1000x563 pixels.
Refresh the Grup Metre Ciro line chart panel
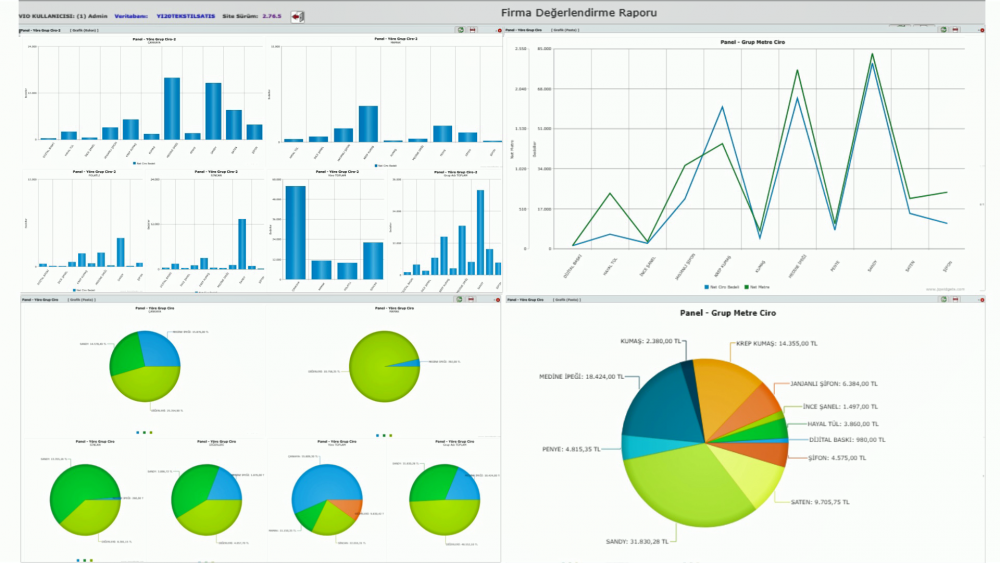[x=943, y=31]
